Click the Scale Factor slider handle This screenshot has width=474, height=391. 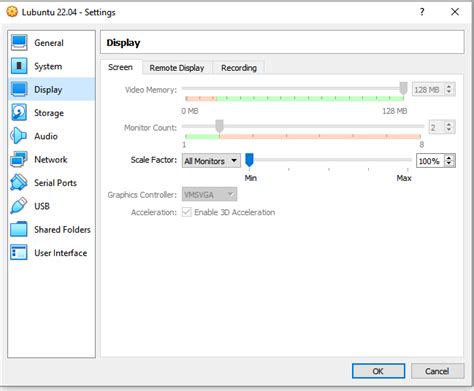tap(249, 160)
